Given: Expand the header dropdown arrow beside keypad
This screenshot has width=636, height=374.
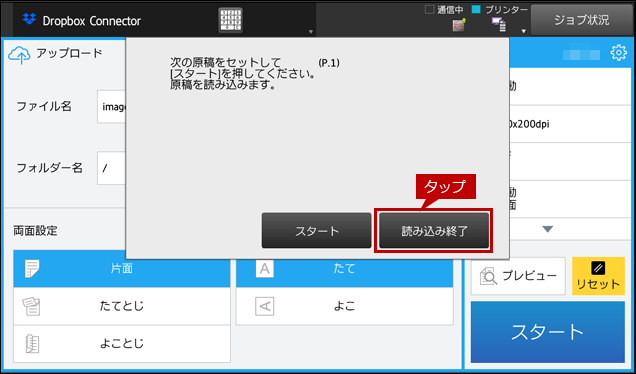Looking at the screenshot, I should 311,31.
